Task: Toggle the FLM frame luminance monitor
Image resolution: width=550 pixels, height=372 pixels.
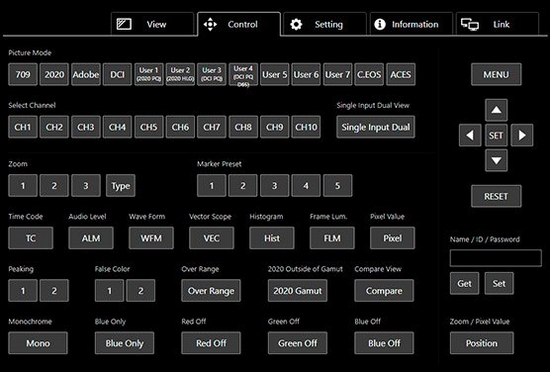Action: [332, 238]
